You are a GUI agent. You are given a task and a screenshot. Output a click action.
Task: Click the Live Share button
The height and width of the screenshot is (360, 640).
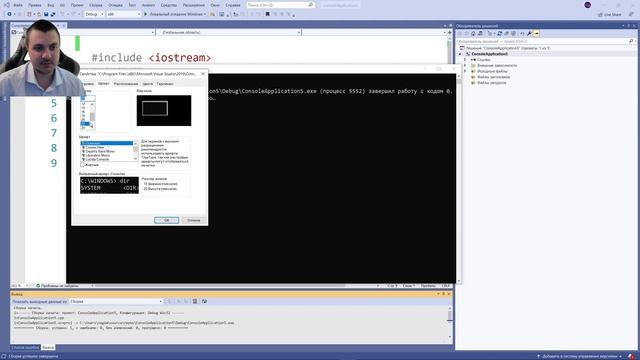click(610, 14)
